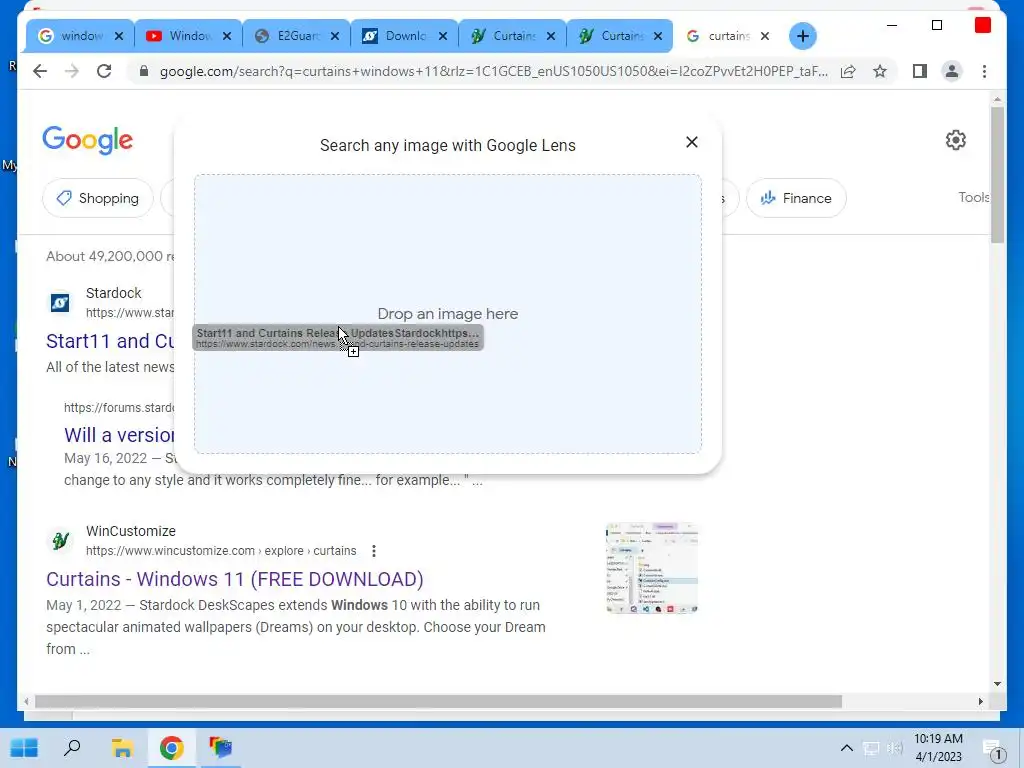The height and width of the screenshot is (768, 1024).
Task: Click the 'About 49,200,000' results count text
Action: 110,256
